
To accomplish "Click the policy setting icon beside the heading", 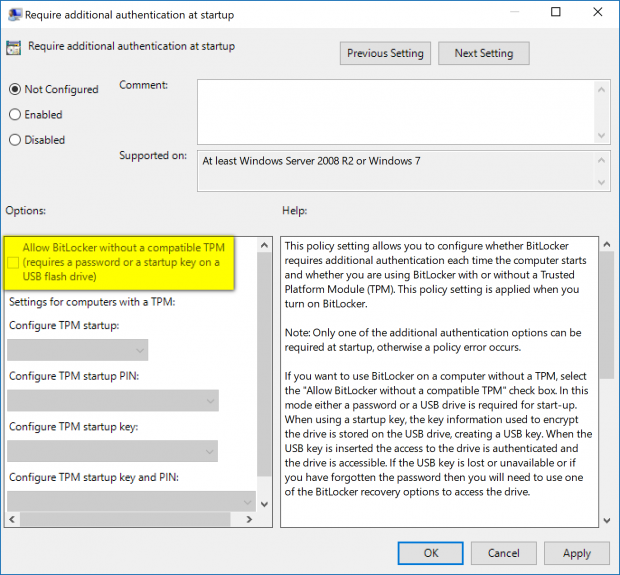I will tap(14, 46).
